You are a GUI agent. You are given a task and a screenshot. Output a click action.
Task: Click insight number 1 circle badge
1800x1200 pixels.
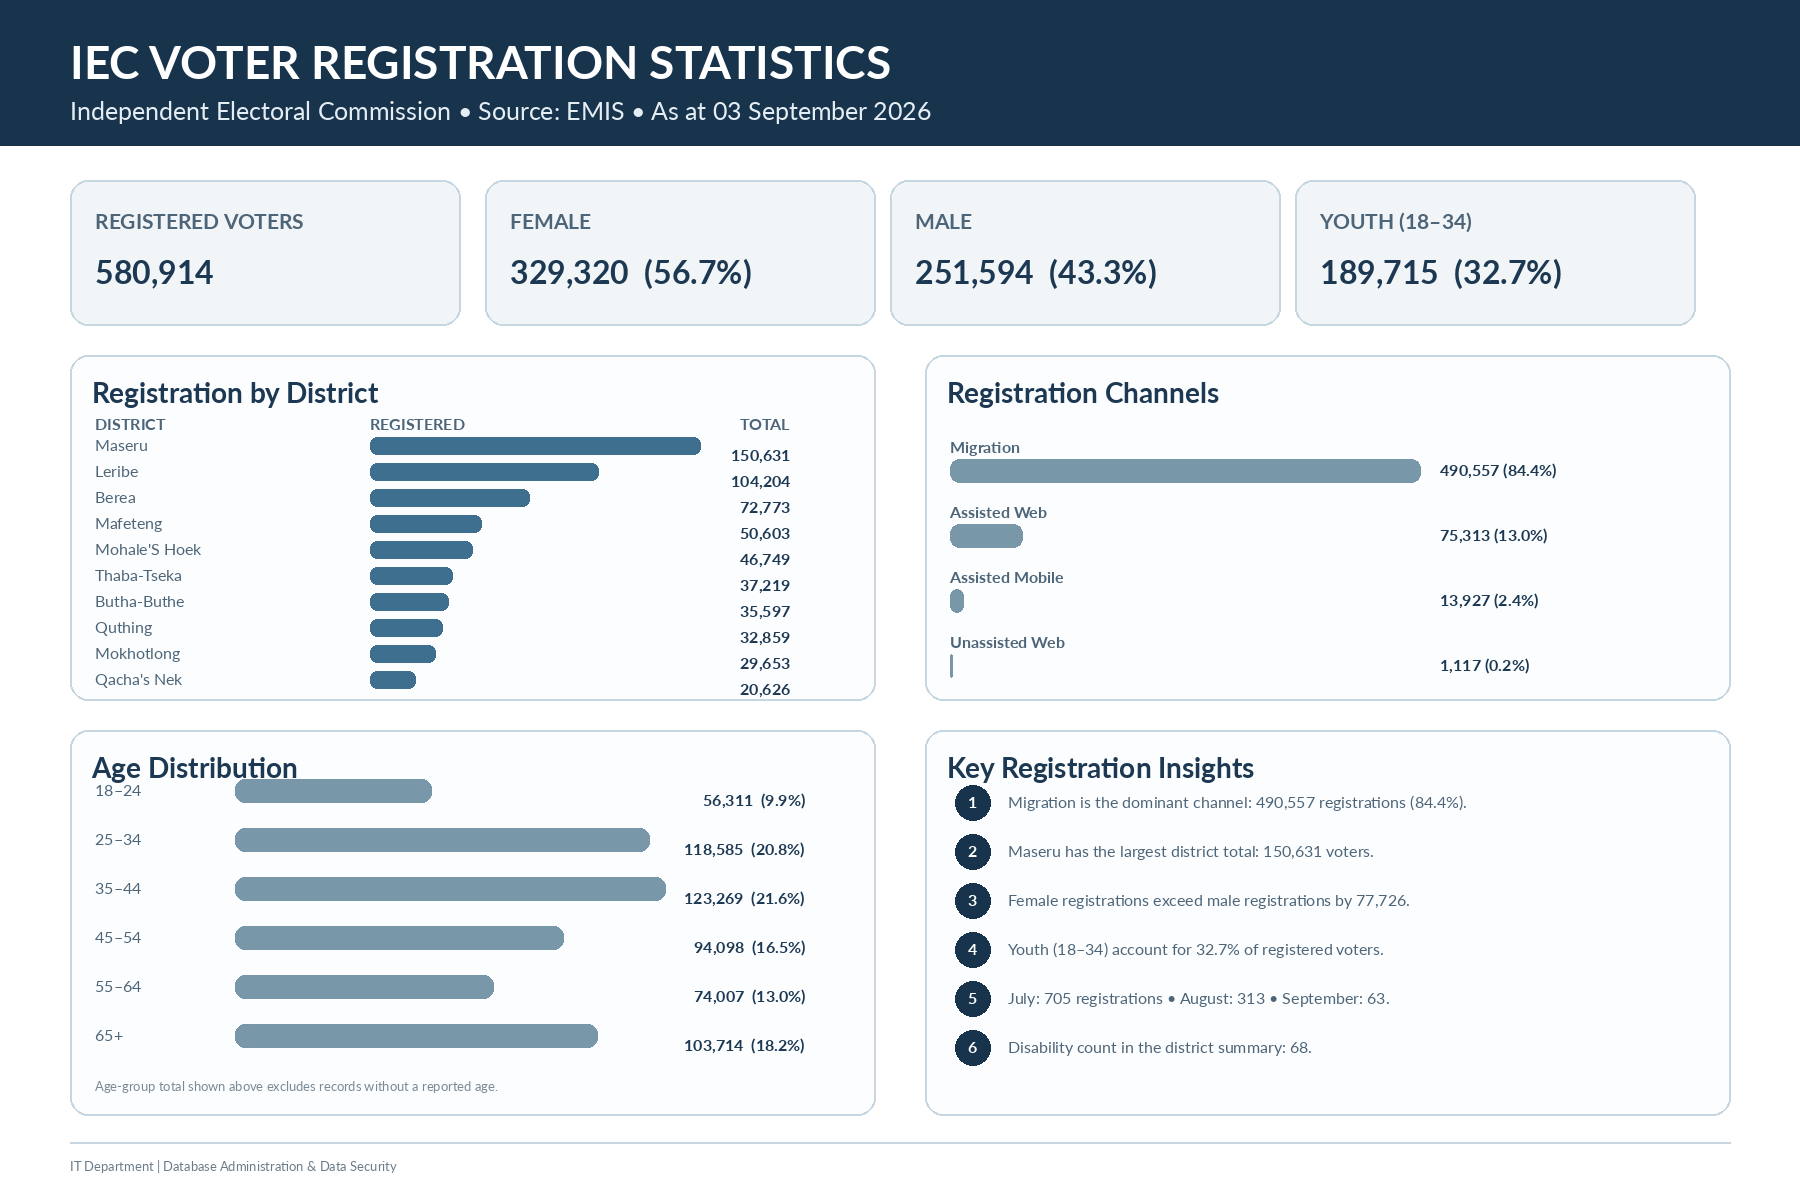coord(972,803)
